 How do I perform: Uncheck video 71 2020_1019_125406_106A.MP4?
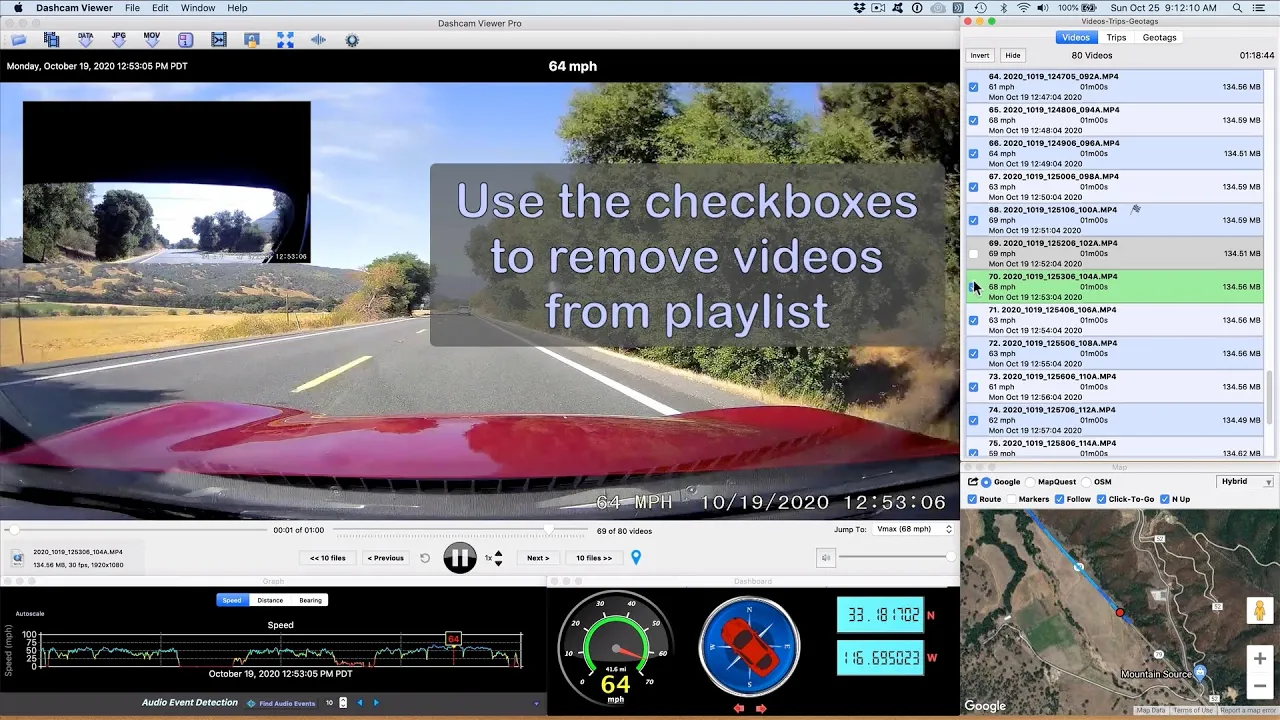point(973,321)
